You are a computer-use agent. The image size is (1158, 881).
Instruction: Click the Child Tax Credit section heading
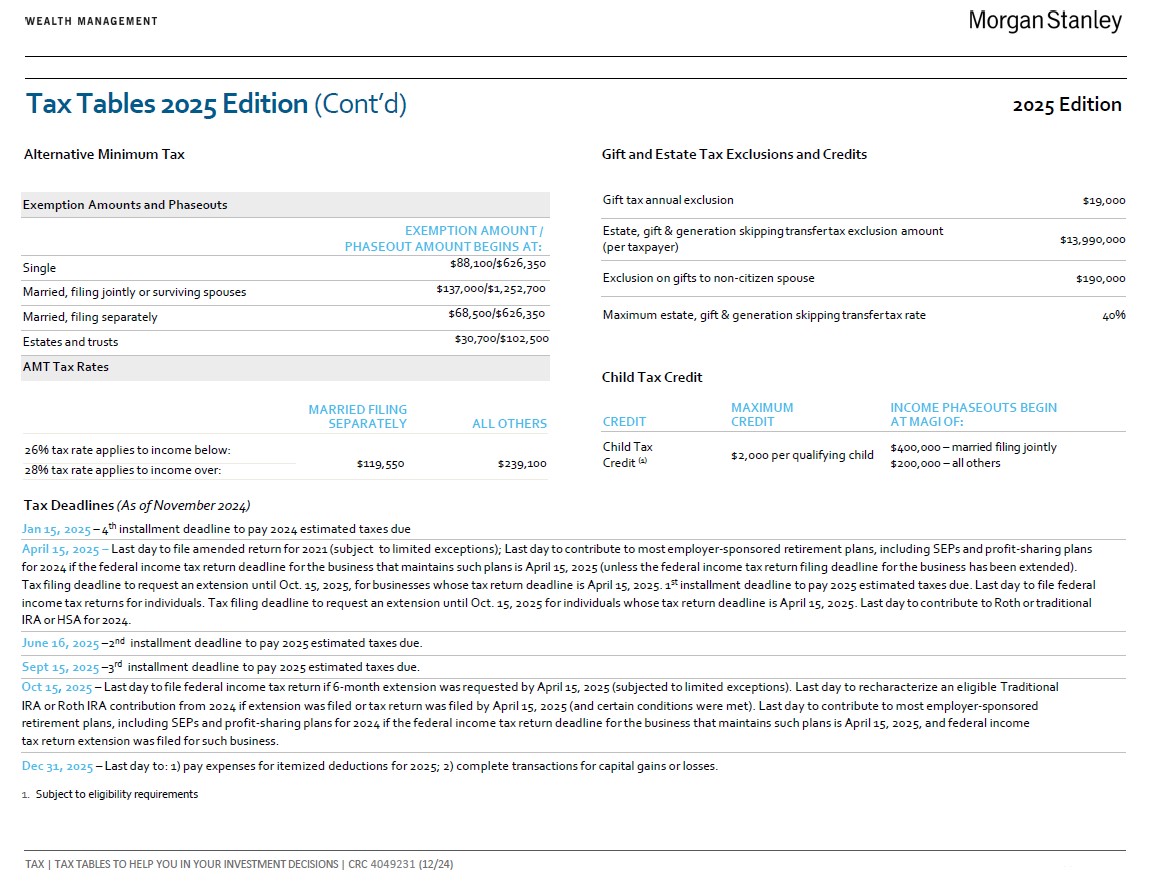tap(652, 377)
